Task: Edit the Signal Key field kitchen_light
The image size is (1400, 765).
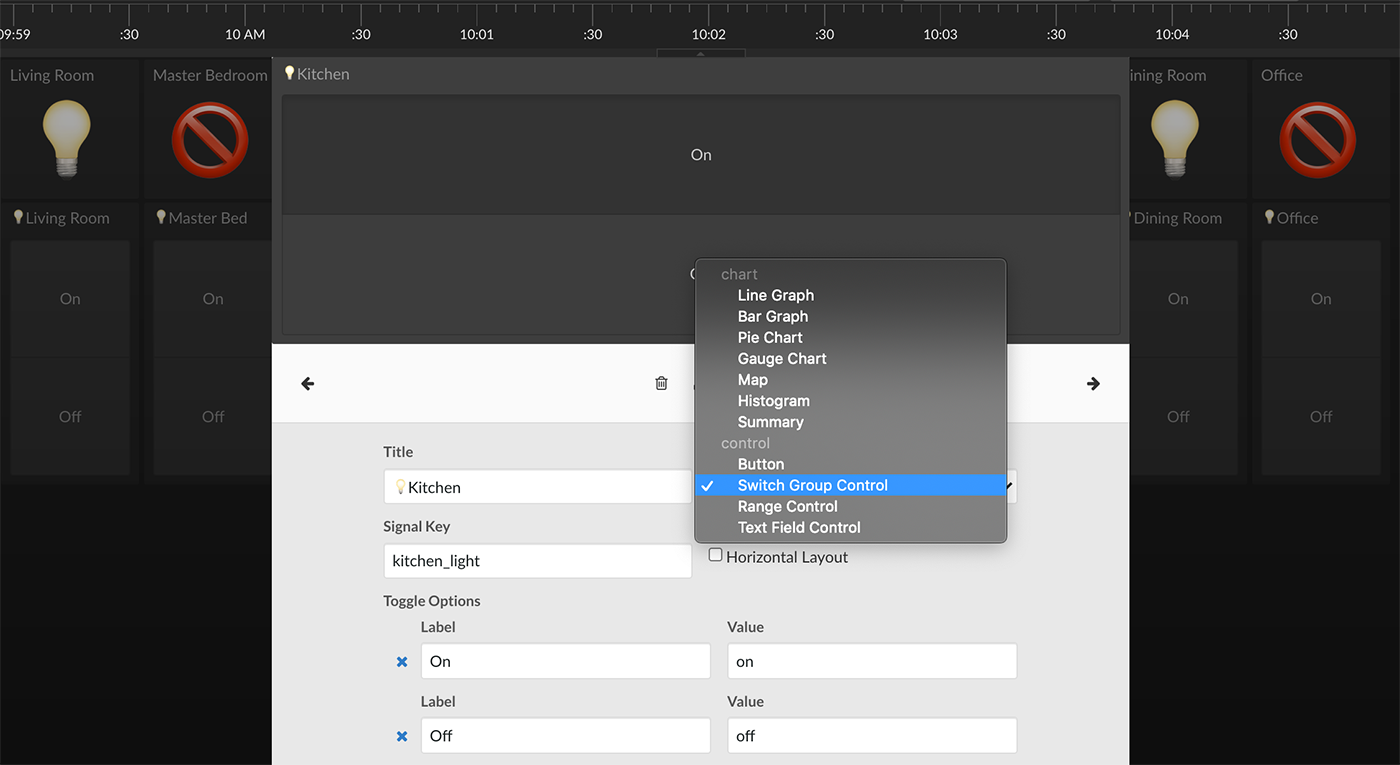Action: click(537, 561)
